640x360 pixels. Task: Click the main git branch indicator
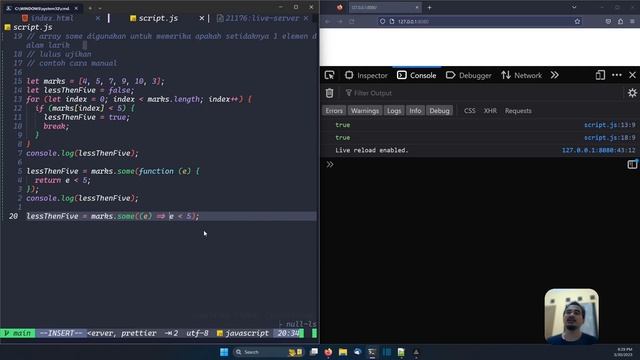[x=18, y=333]
